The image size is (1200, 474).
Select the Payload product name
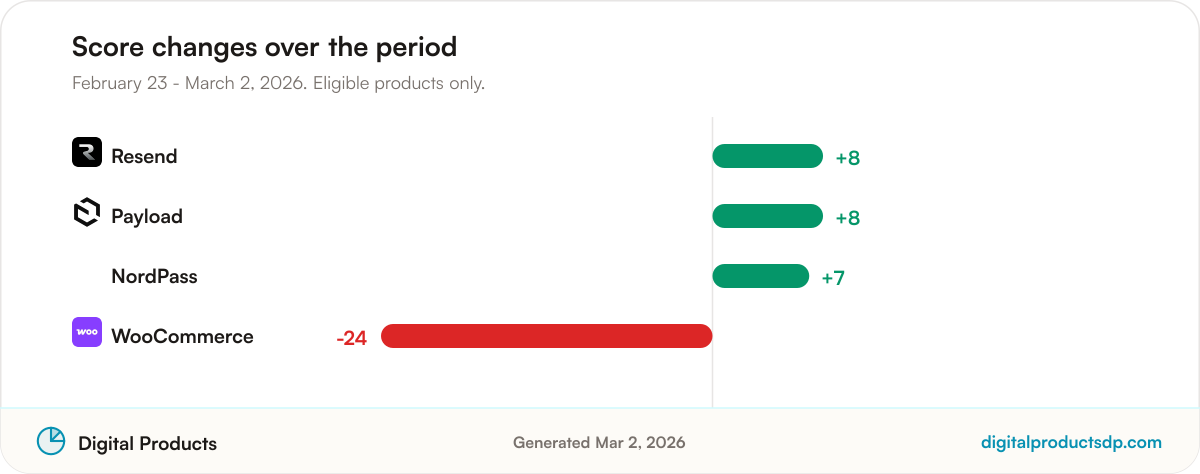(147, 216)
